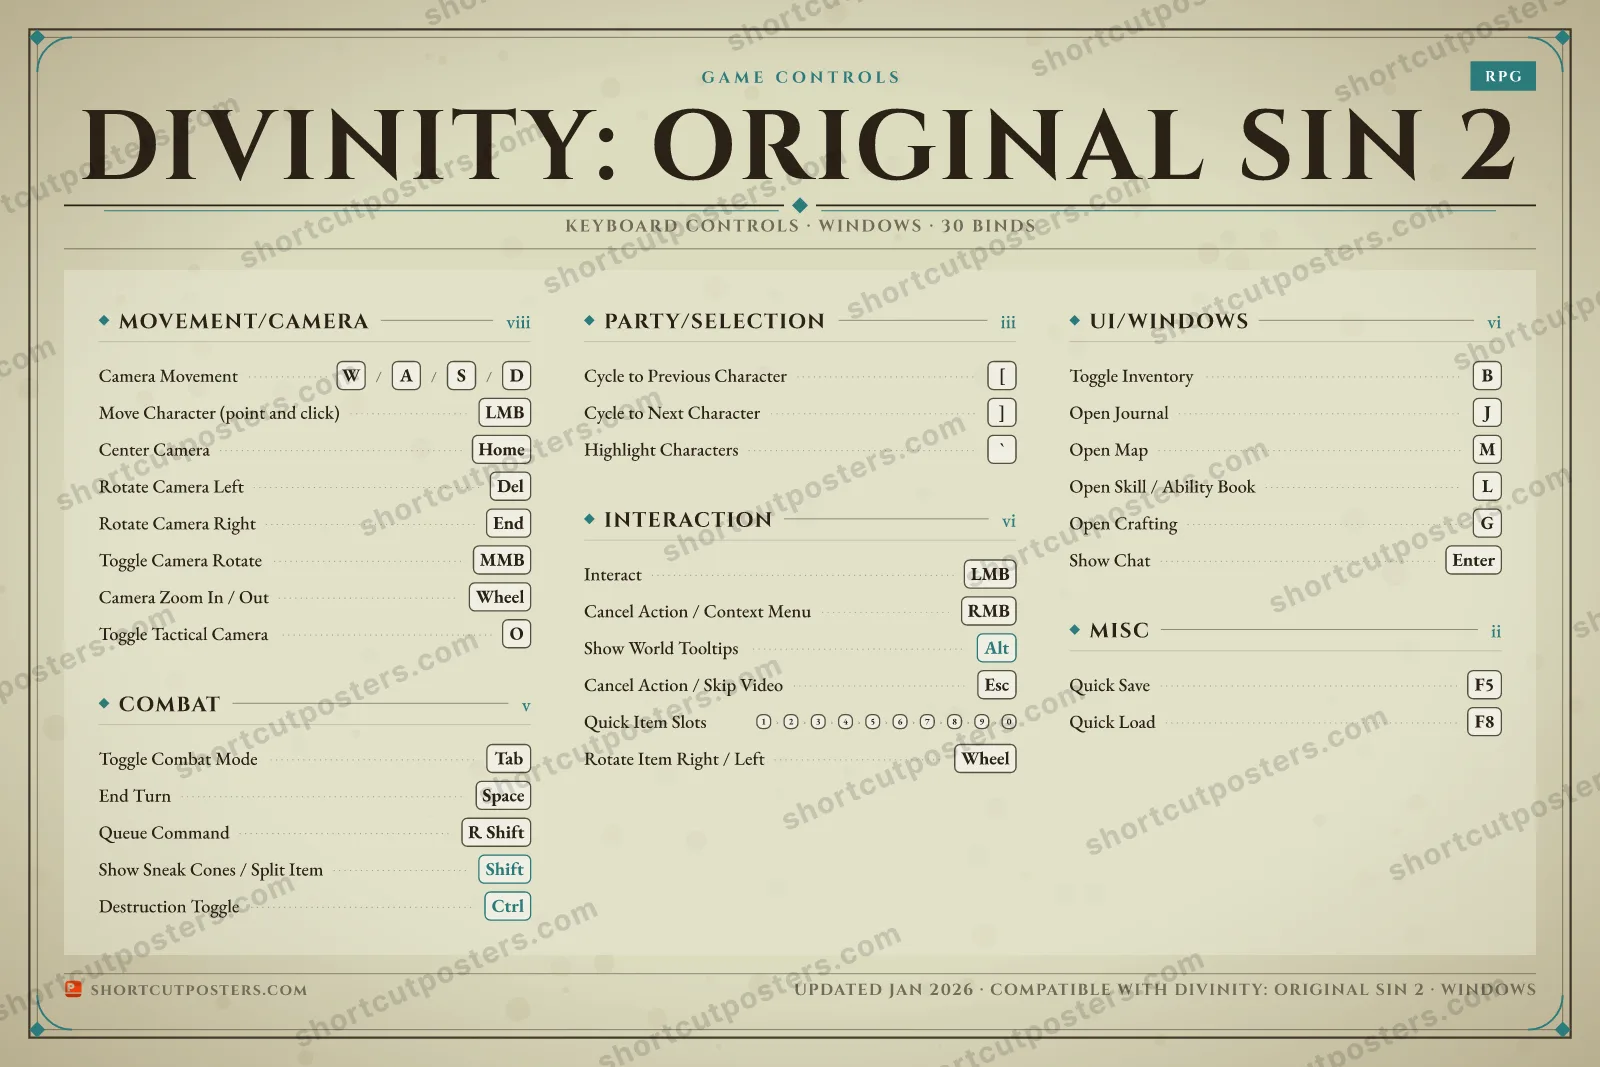Viewport: 1600px width, 1067px height.
Task: Click Quick Item Slot number 1
Action: [x=764, y=722]
